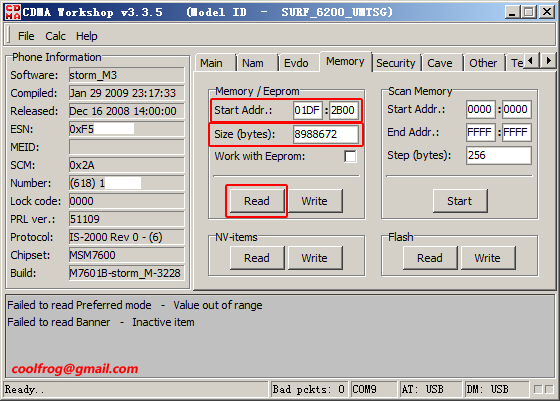560x401 pixels.
Task: Click the Bad pckts status bar entry
Action: 309,389
